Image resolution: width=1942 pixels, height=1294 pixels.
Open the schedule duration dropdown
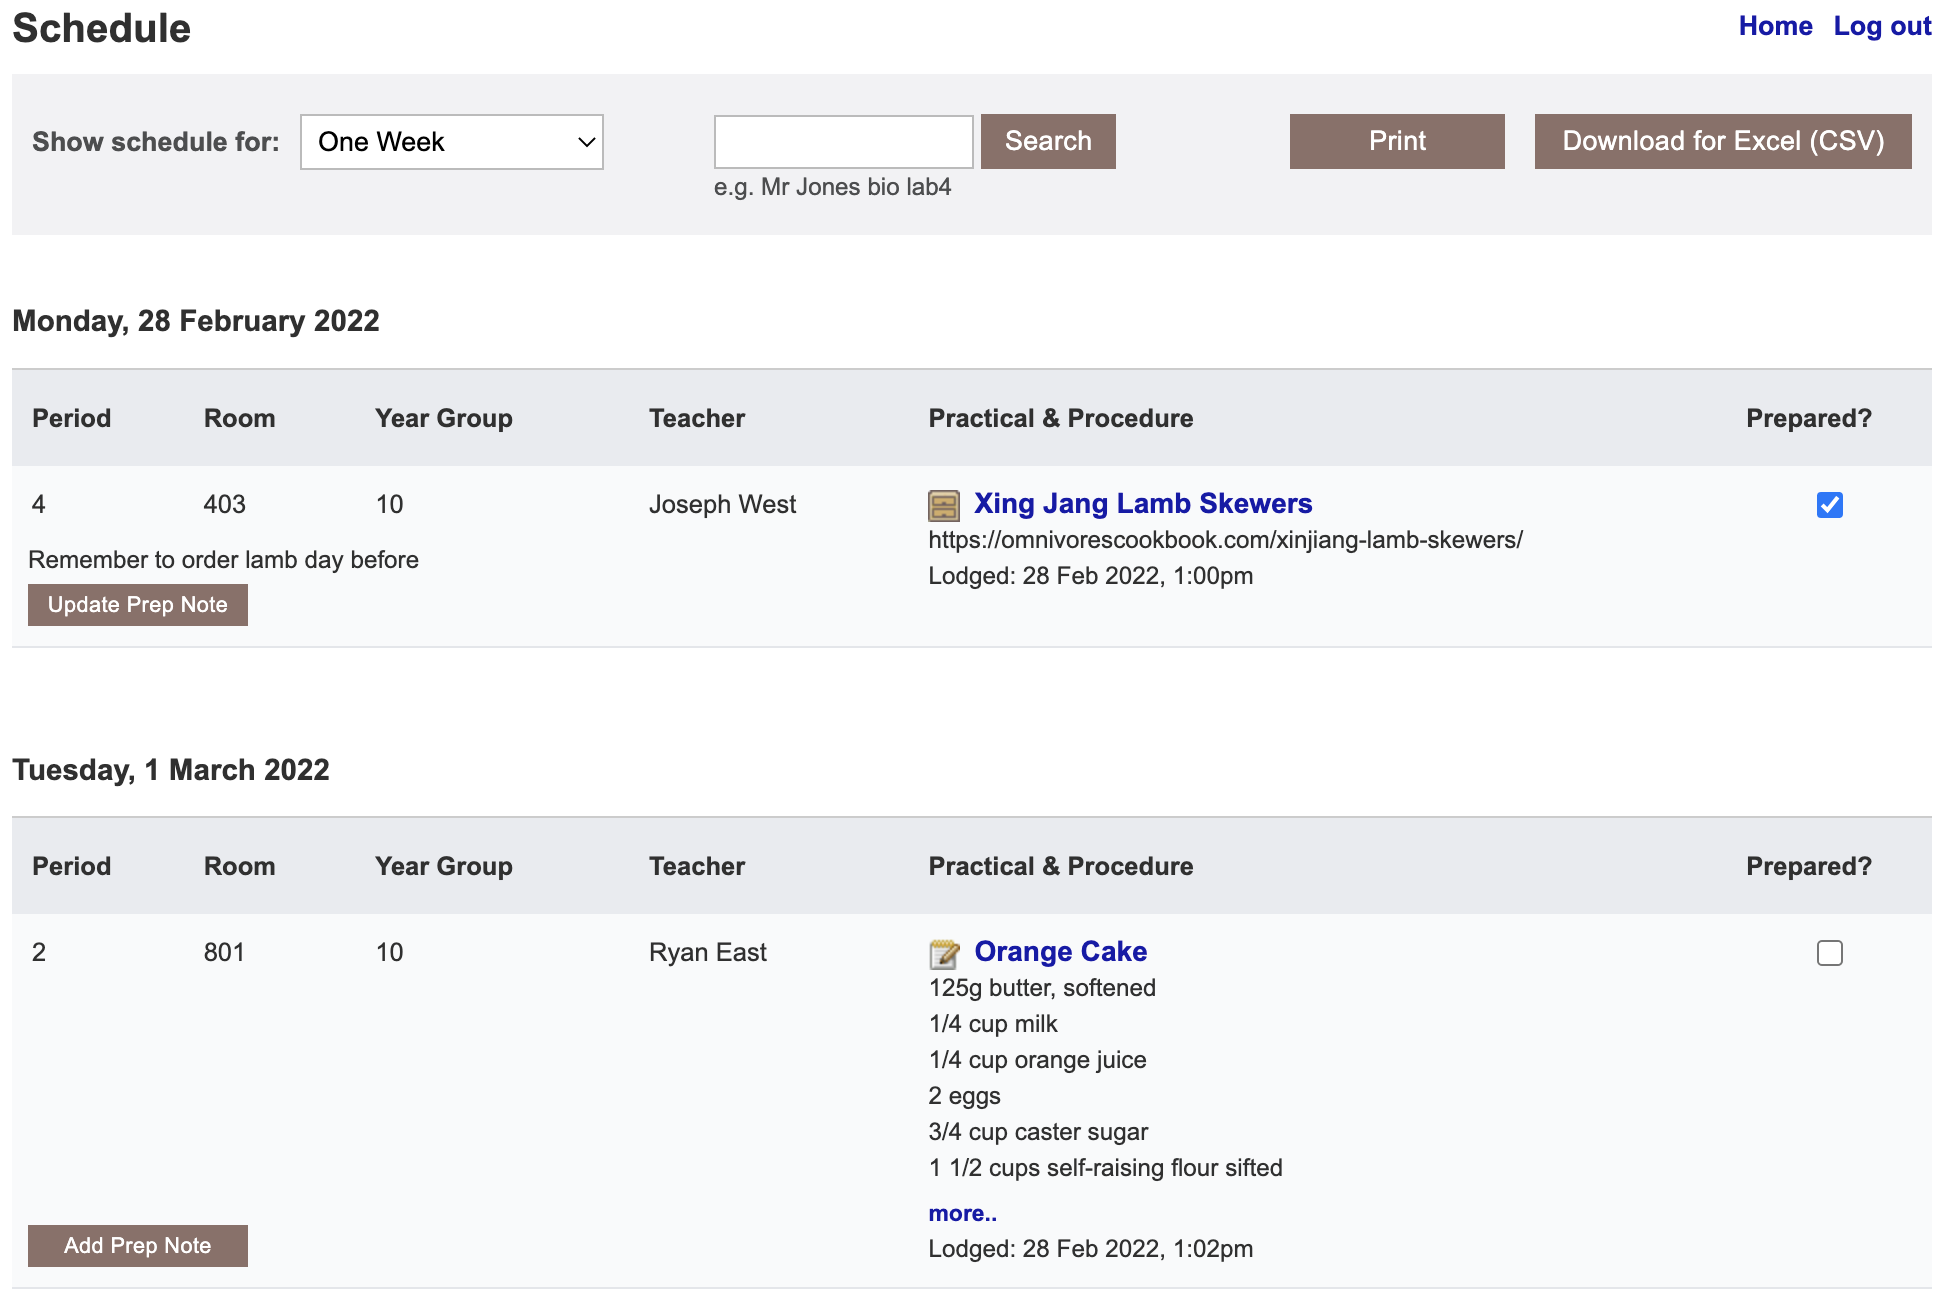tap(451, 142)
